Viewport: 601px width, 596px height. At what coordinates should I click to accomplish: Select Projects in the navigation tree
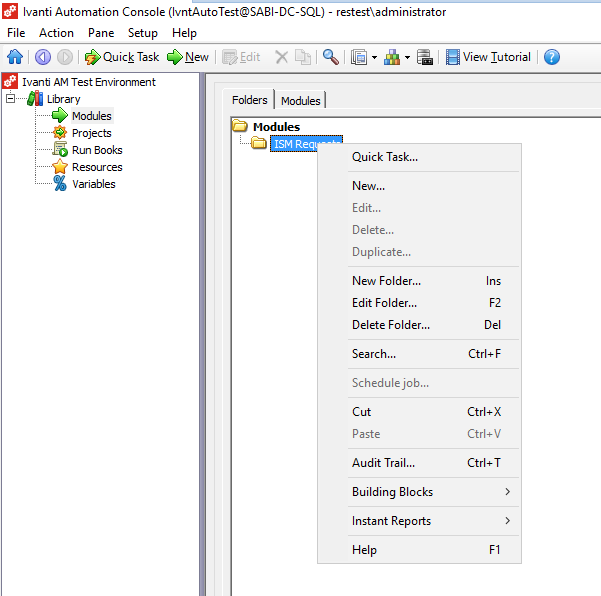92,133
